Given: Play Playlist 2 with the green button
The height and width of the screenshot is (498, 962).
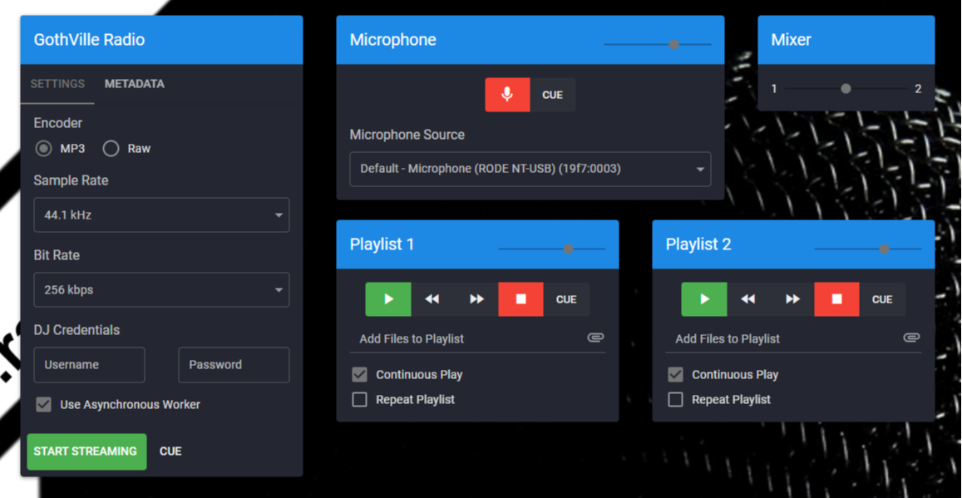Looking at the screenshot, I should point(704,299).
